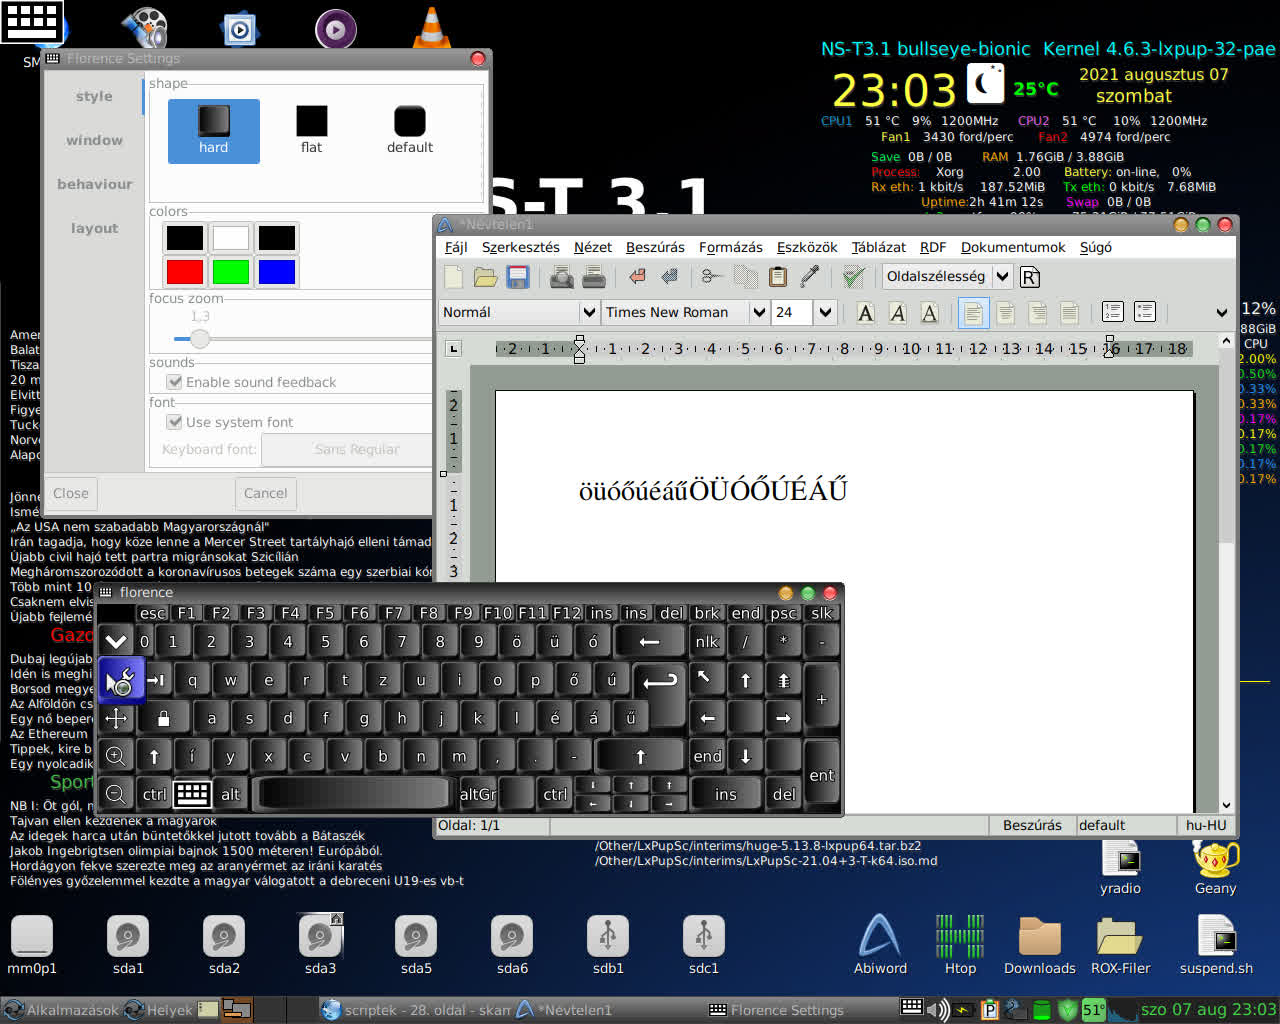Zoom out the Florence keyboard with magnifier minus
The image size is (1280, 1024).
(116, 794)
